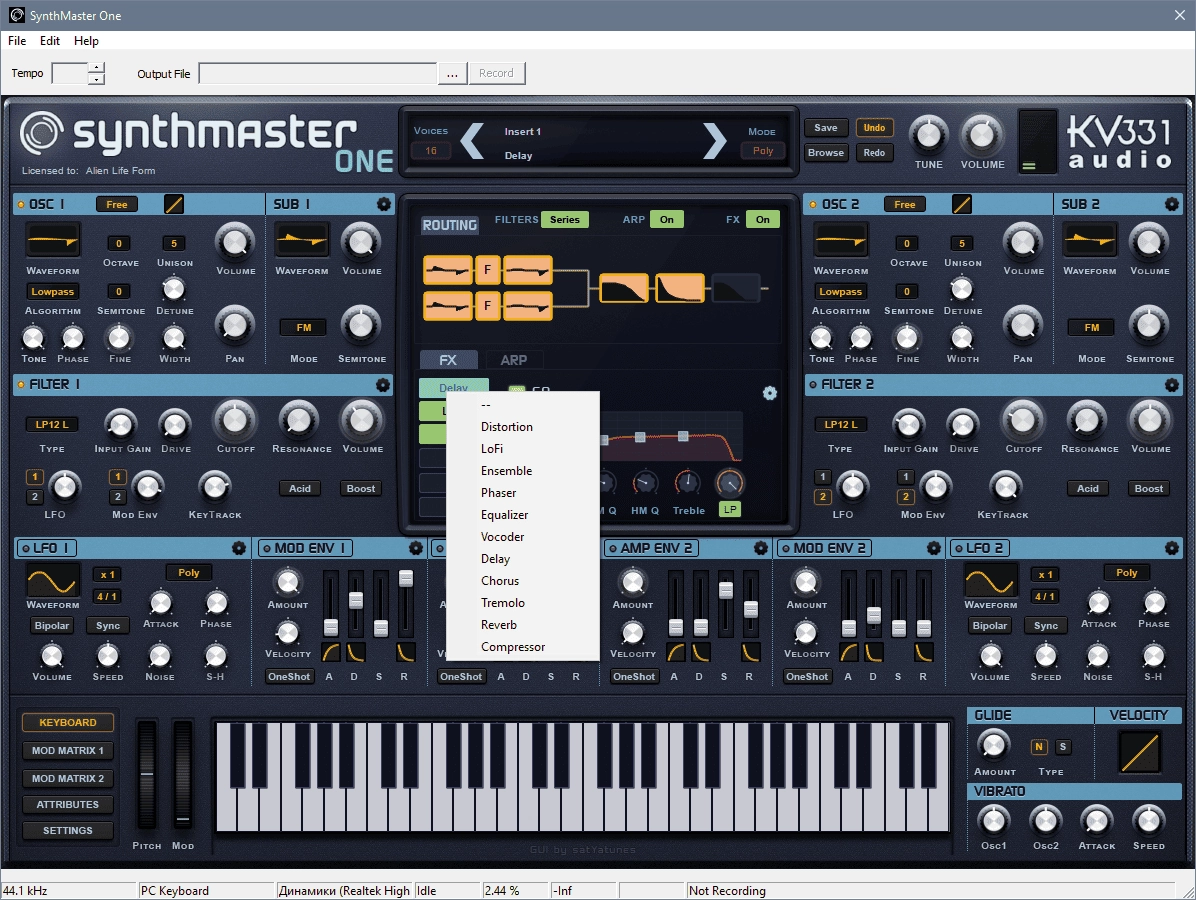The width and height of the screenshot is (1196, 900).
Task: Open the SUB 1 settings gear
Action: tap(384, 204)
